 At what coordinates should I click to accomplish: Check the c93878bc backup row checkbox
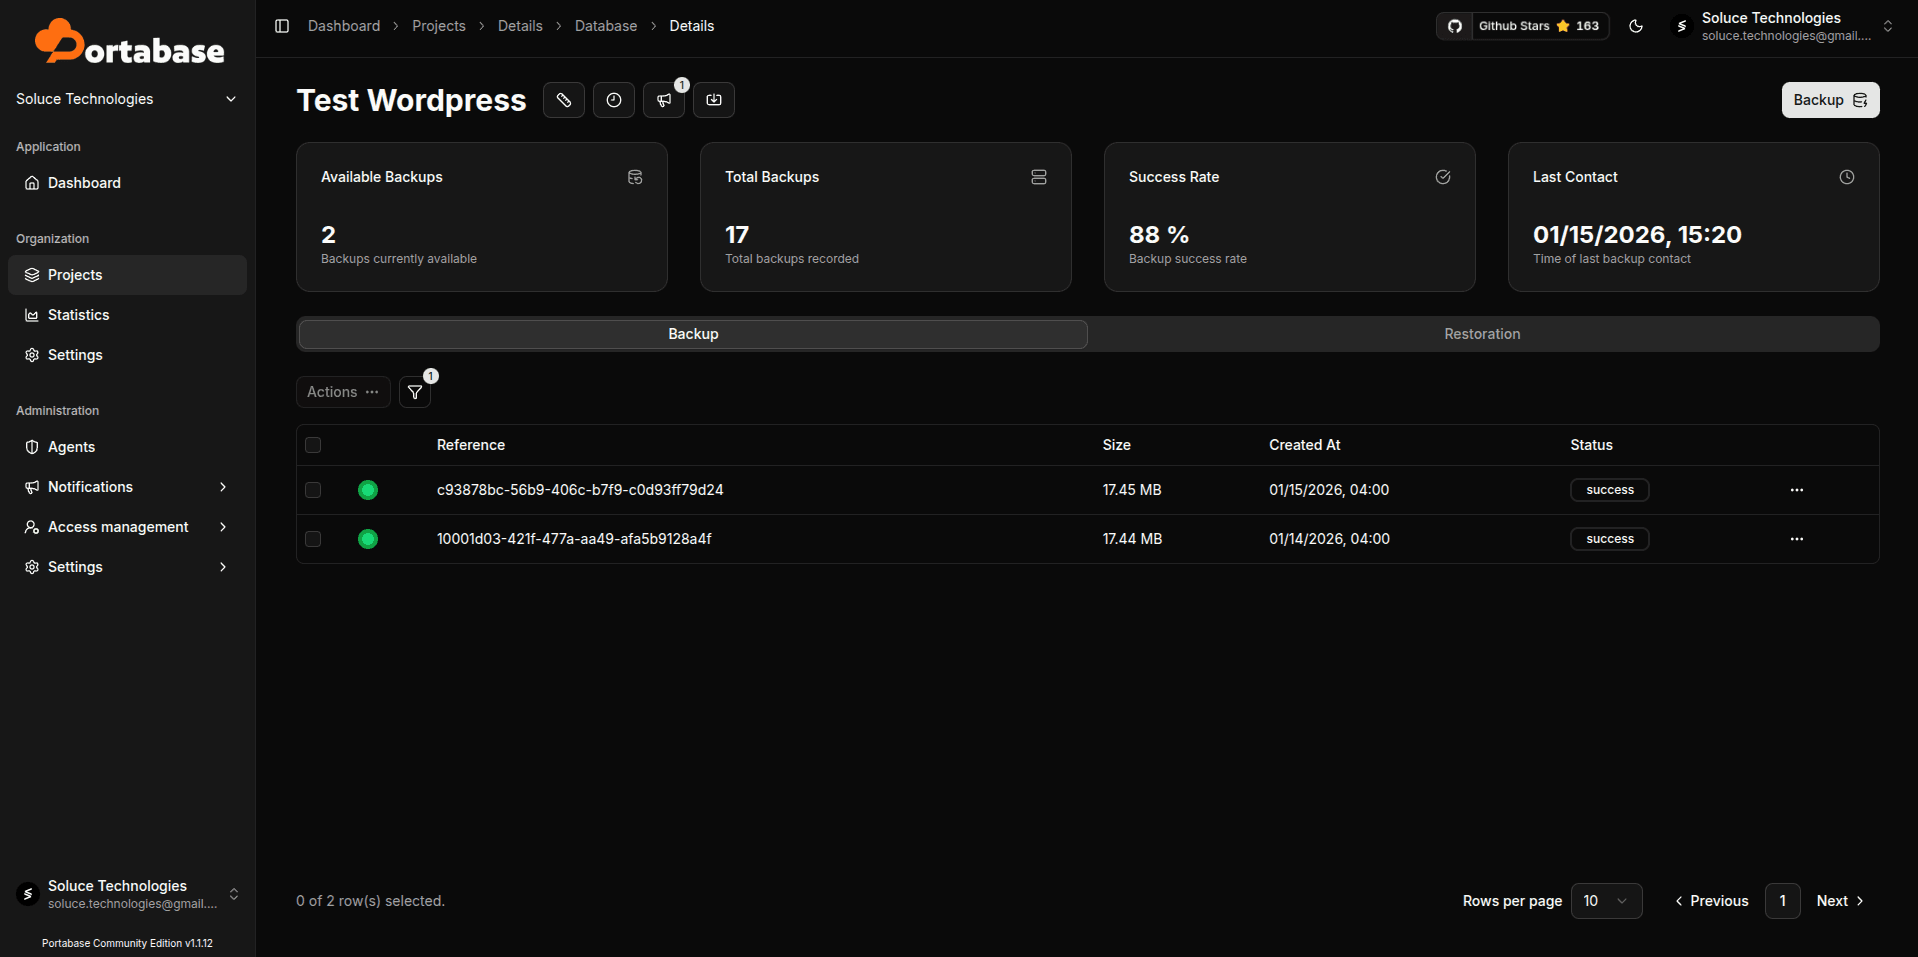[313, 490]
